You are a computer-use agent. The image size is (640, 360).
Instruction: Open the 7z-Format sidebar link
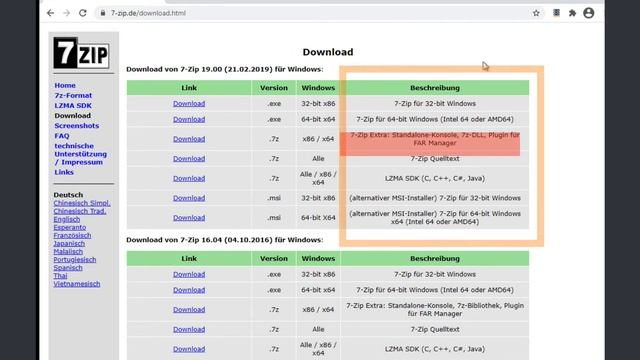pos(73,96)
